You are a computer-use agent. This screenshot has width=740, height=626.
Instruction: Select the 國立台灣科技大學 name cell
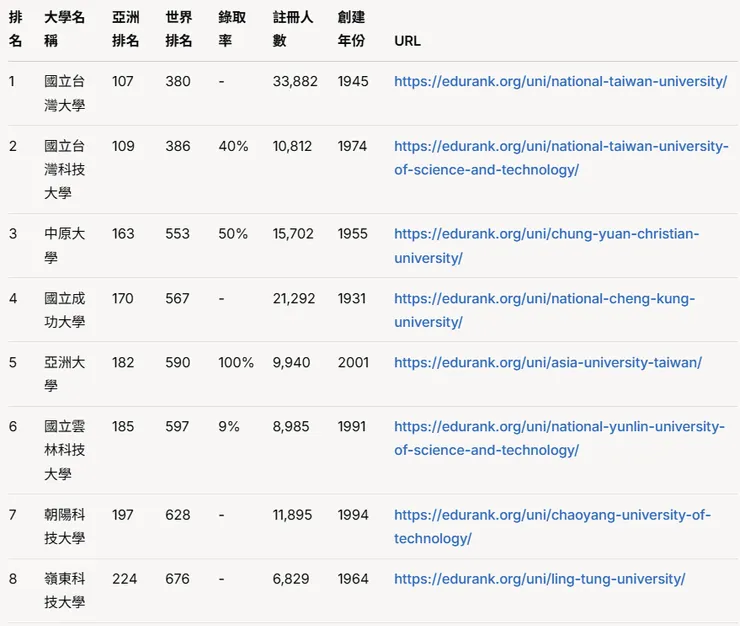(65, 169)
